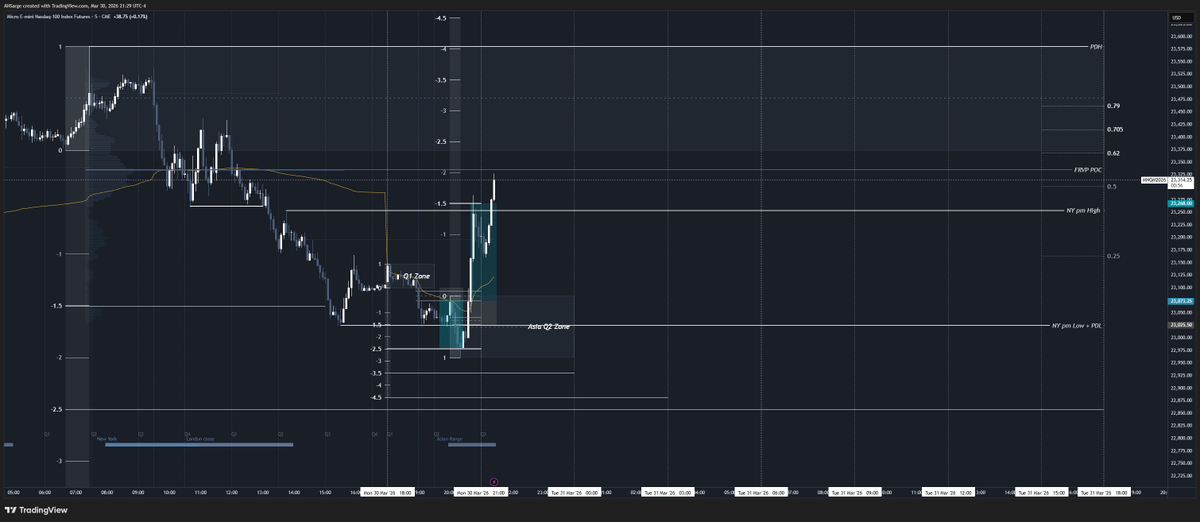
Task: Click the 23,600.00 price axis value
Action: [1181, 36]
